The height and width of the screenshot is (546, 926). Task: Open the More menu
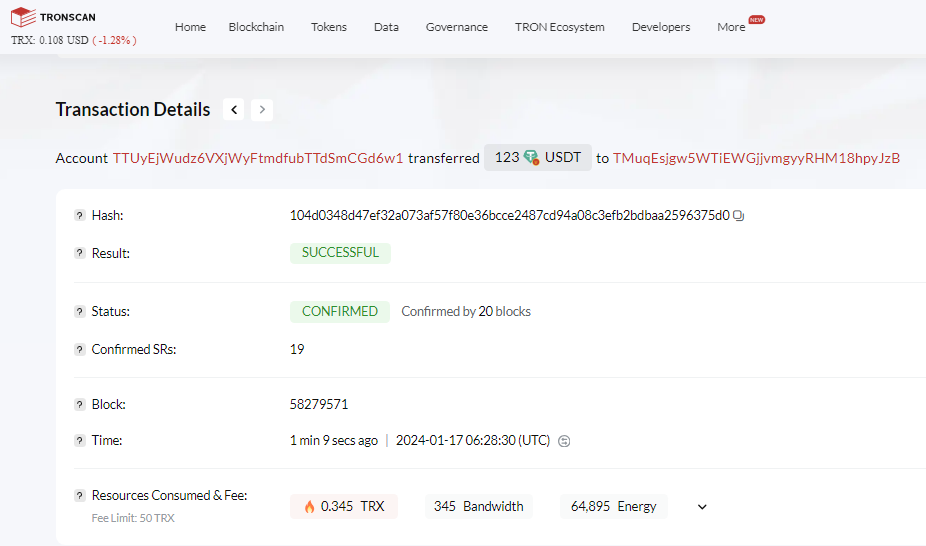point(731,27)
